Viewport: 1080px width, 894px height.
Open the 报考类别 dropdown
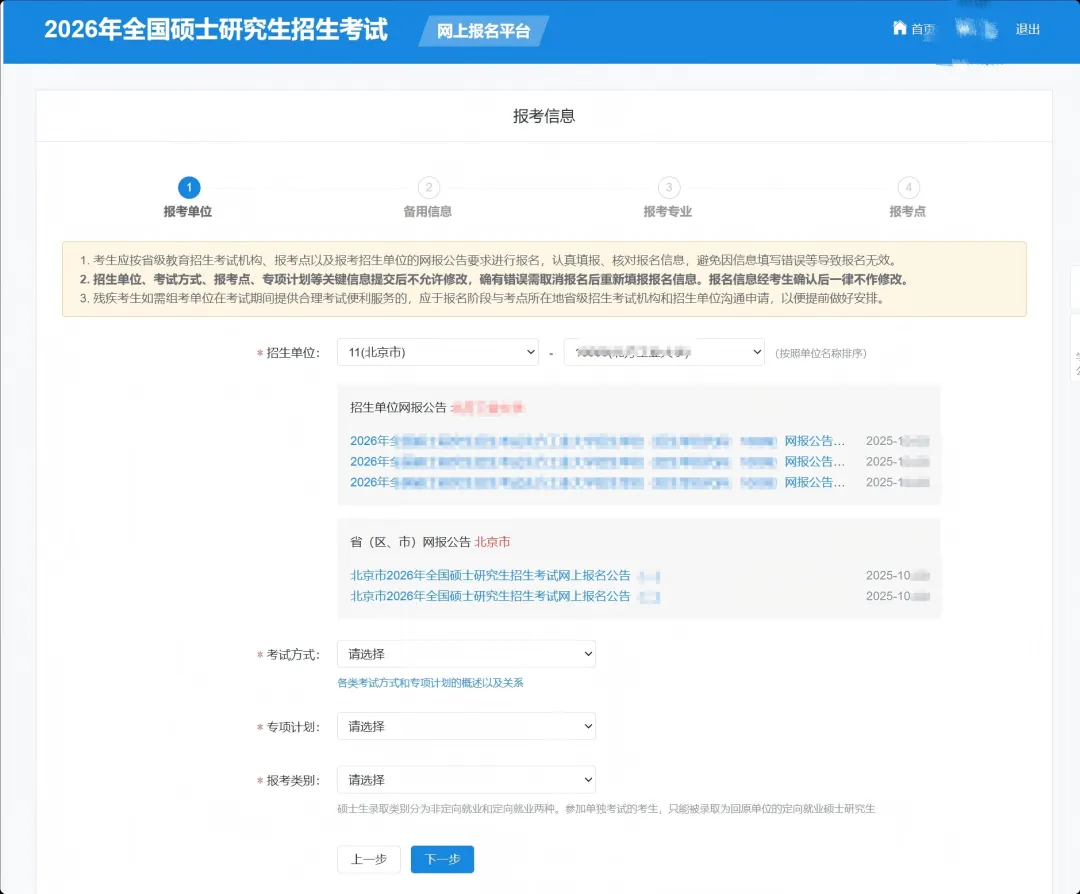(x=466, y=779)
